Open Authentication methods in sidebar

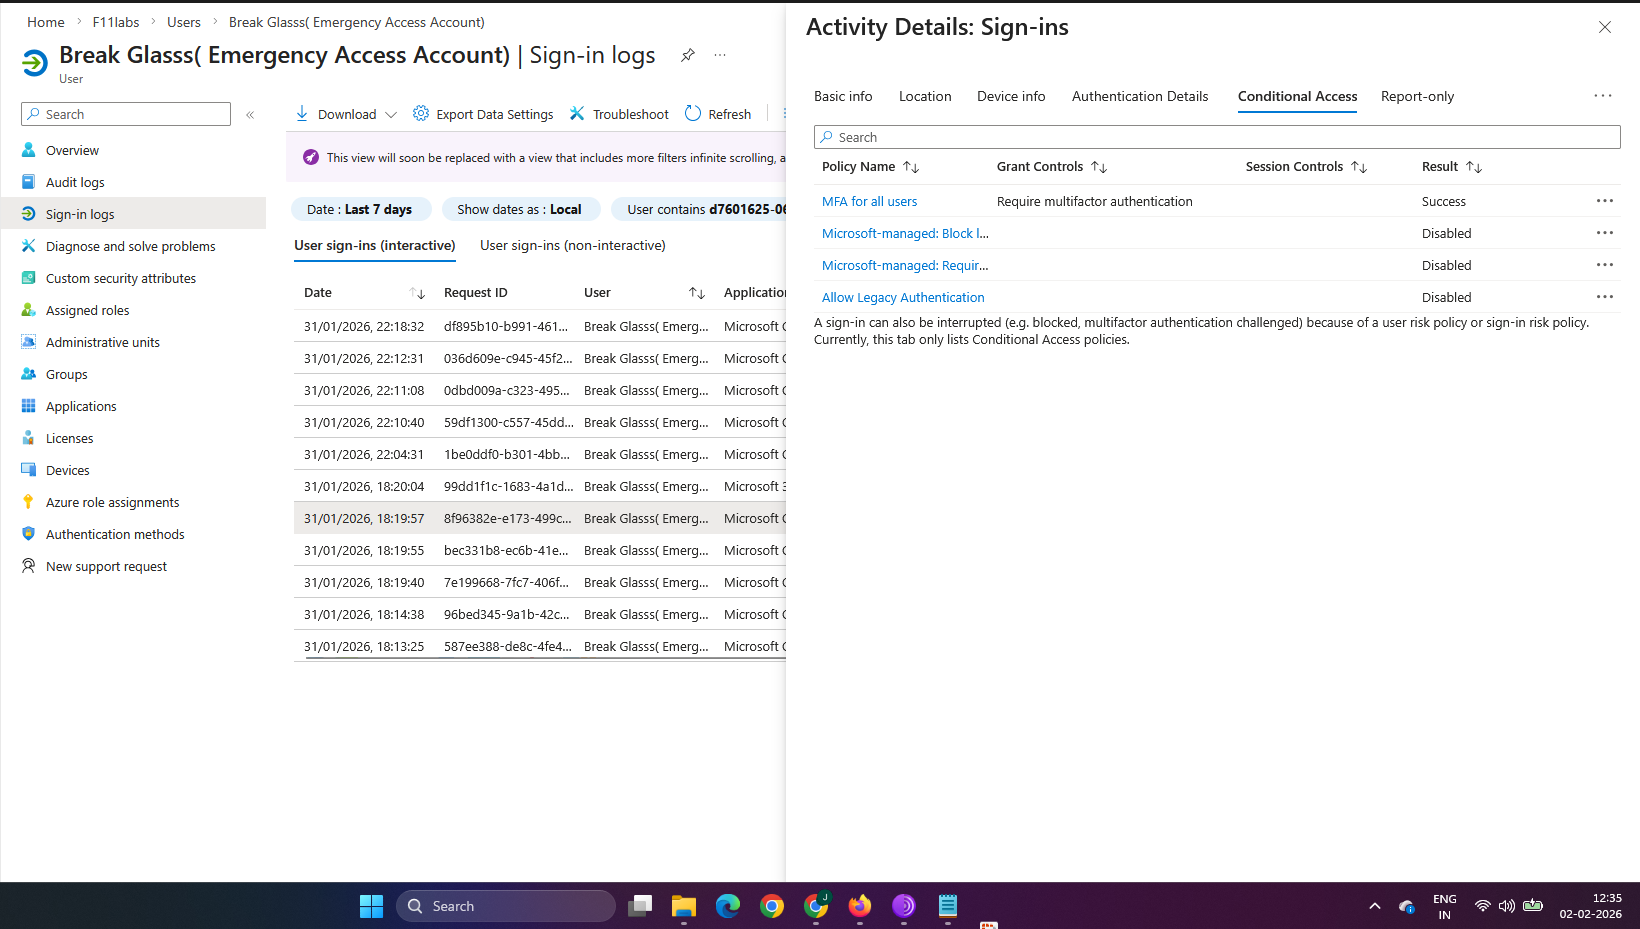pos(114,534)
